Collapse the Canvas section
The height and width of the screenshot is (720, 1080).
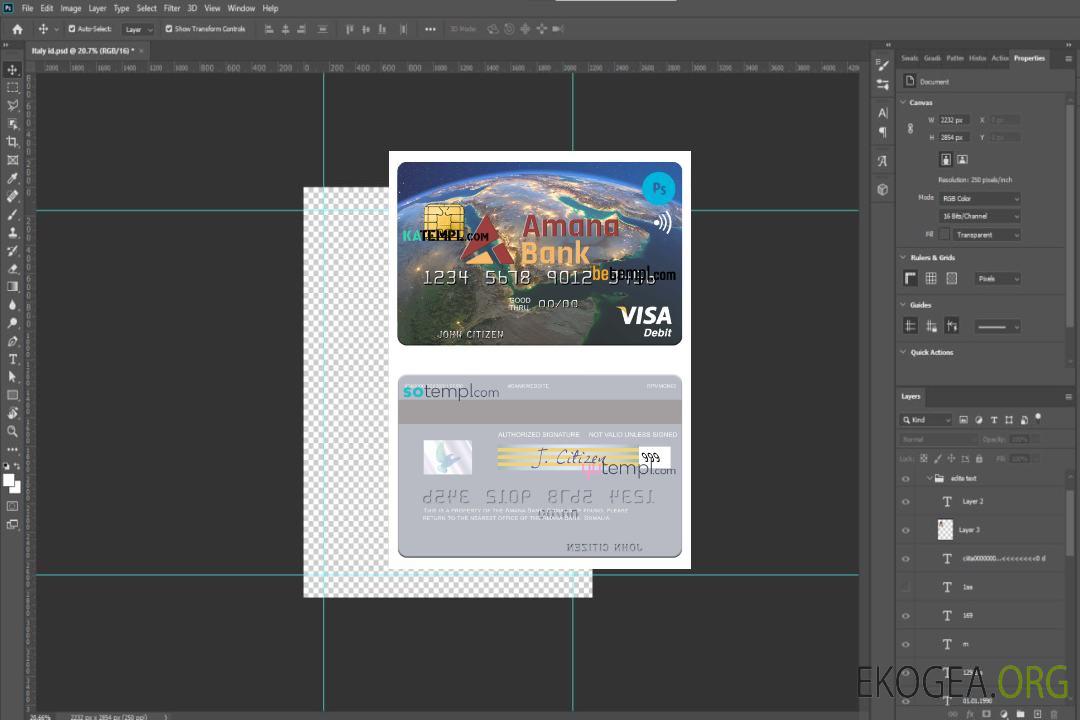coord(903,102)
